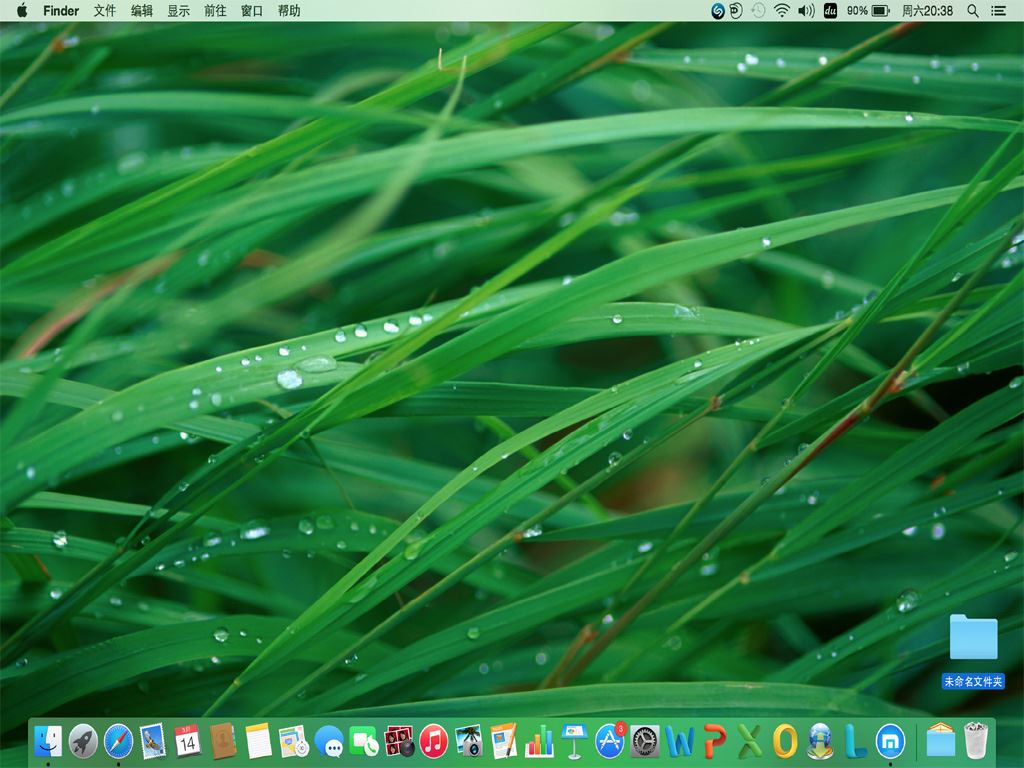
Task: Open the 窗口 menu
Action: [252, 11]
